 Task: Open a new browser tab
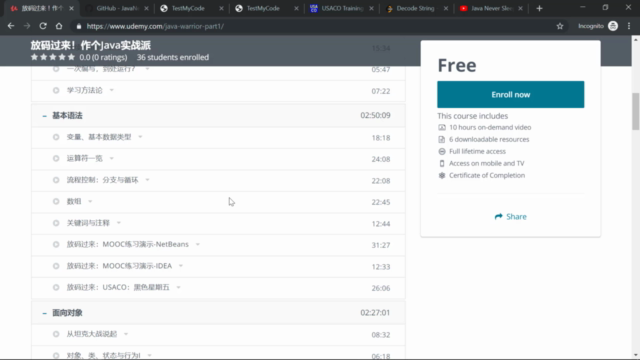coord(539,8)
